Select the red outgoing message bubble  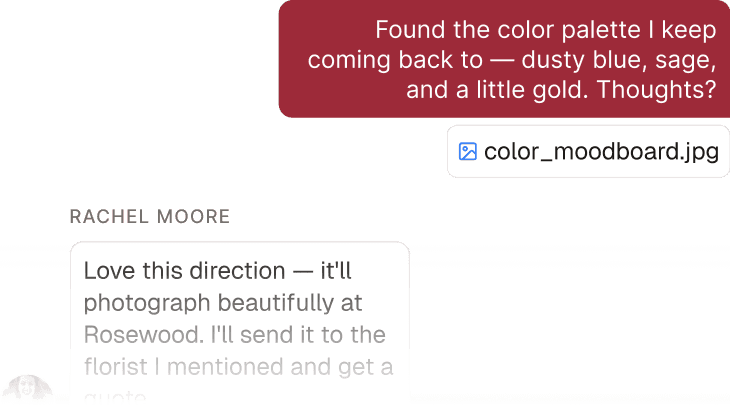504,59
